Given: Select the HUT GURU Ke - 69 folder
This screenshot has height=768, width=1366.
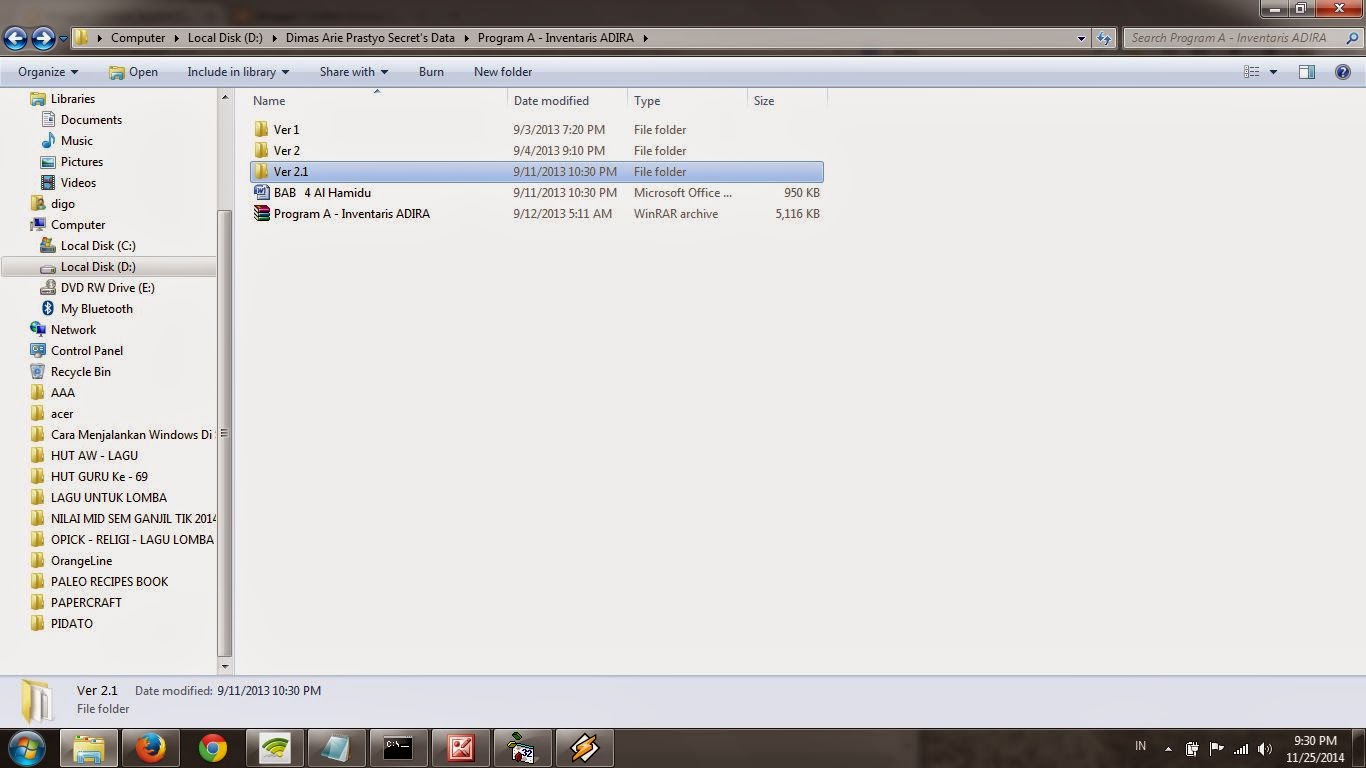Looking at the screenshot, I should pyautogui.click(x=99, y=477).
